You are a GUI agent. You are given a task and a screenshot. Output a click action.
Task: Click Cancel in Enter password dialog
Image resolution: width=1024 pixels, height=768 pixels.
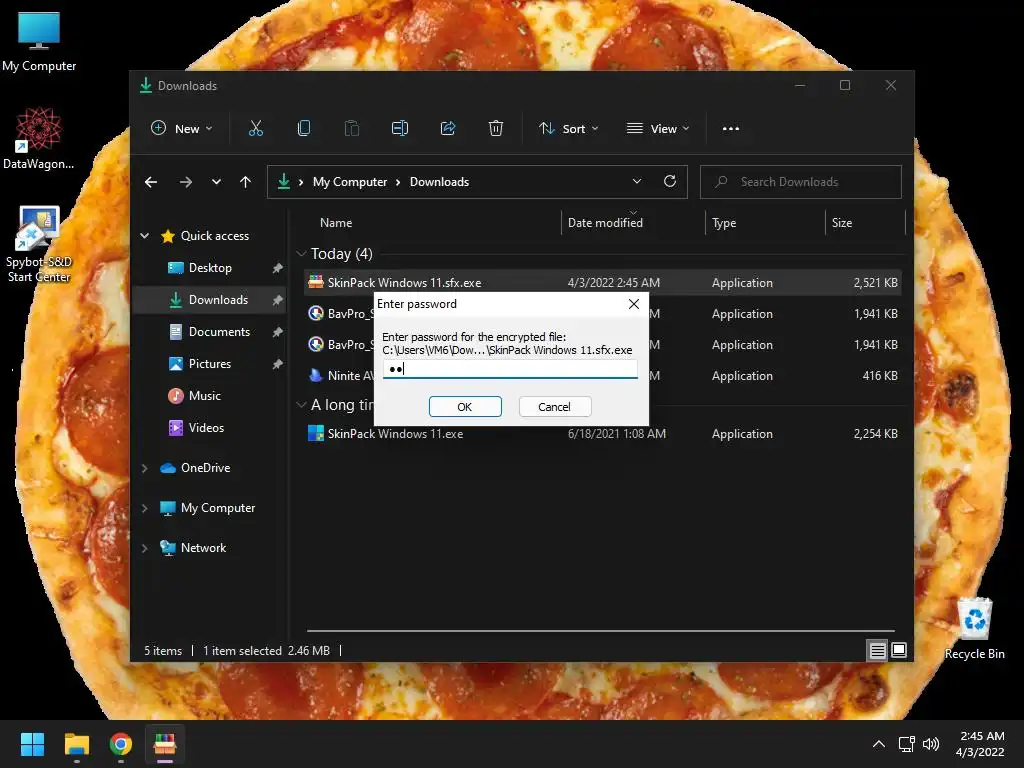tap(554, 406)
